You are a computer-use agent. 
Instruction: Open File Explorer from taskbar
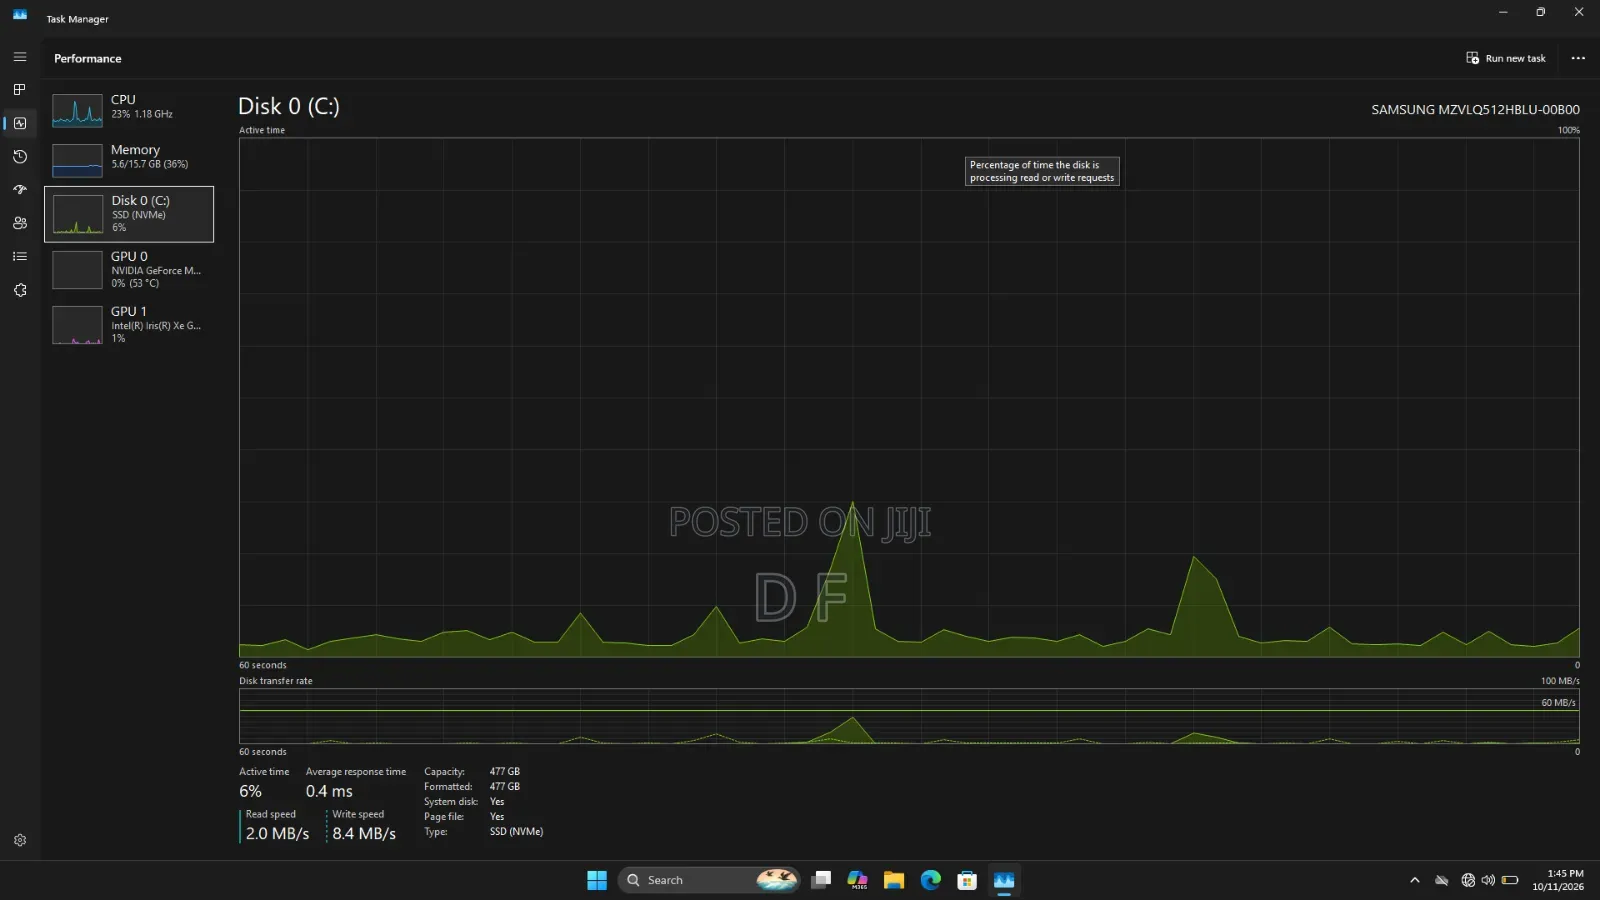[894, 880]
